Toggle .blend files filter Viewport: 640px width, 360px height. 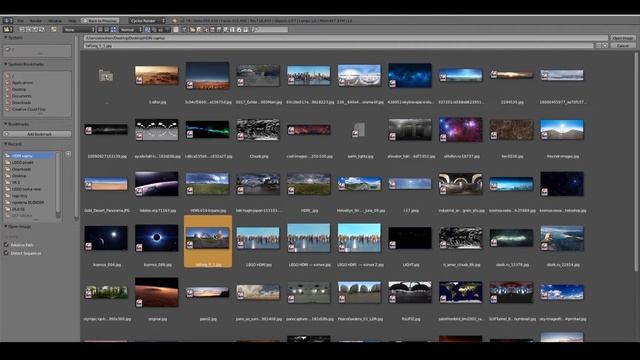coord(199,29)
